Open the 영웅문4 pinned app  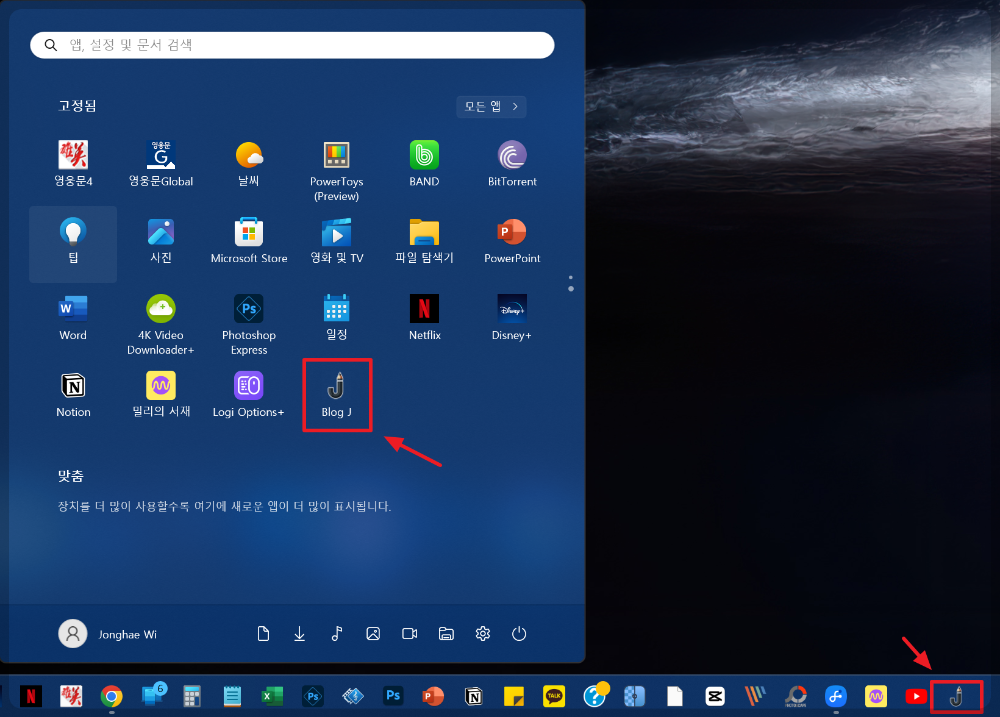point(73,164)
